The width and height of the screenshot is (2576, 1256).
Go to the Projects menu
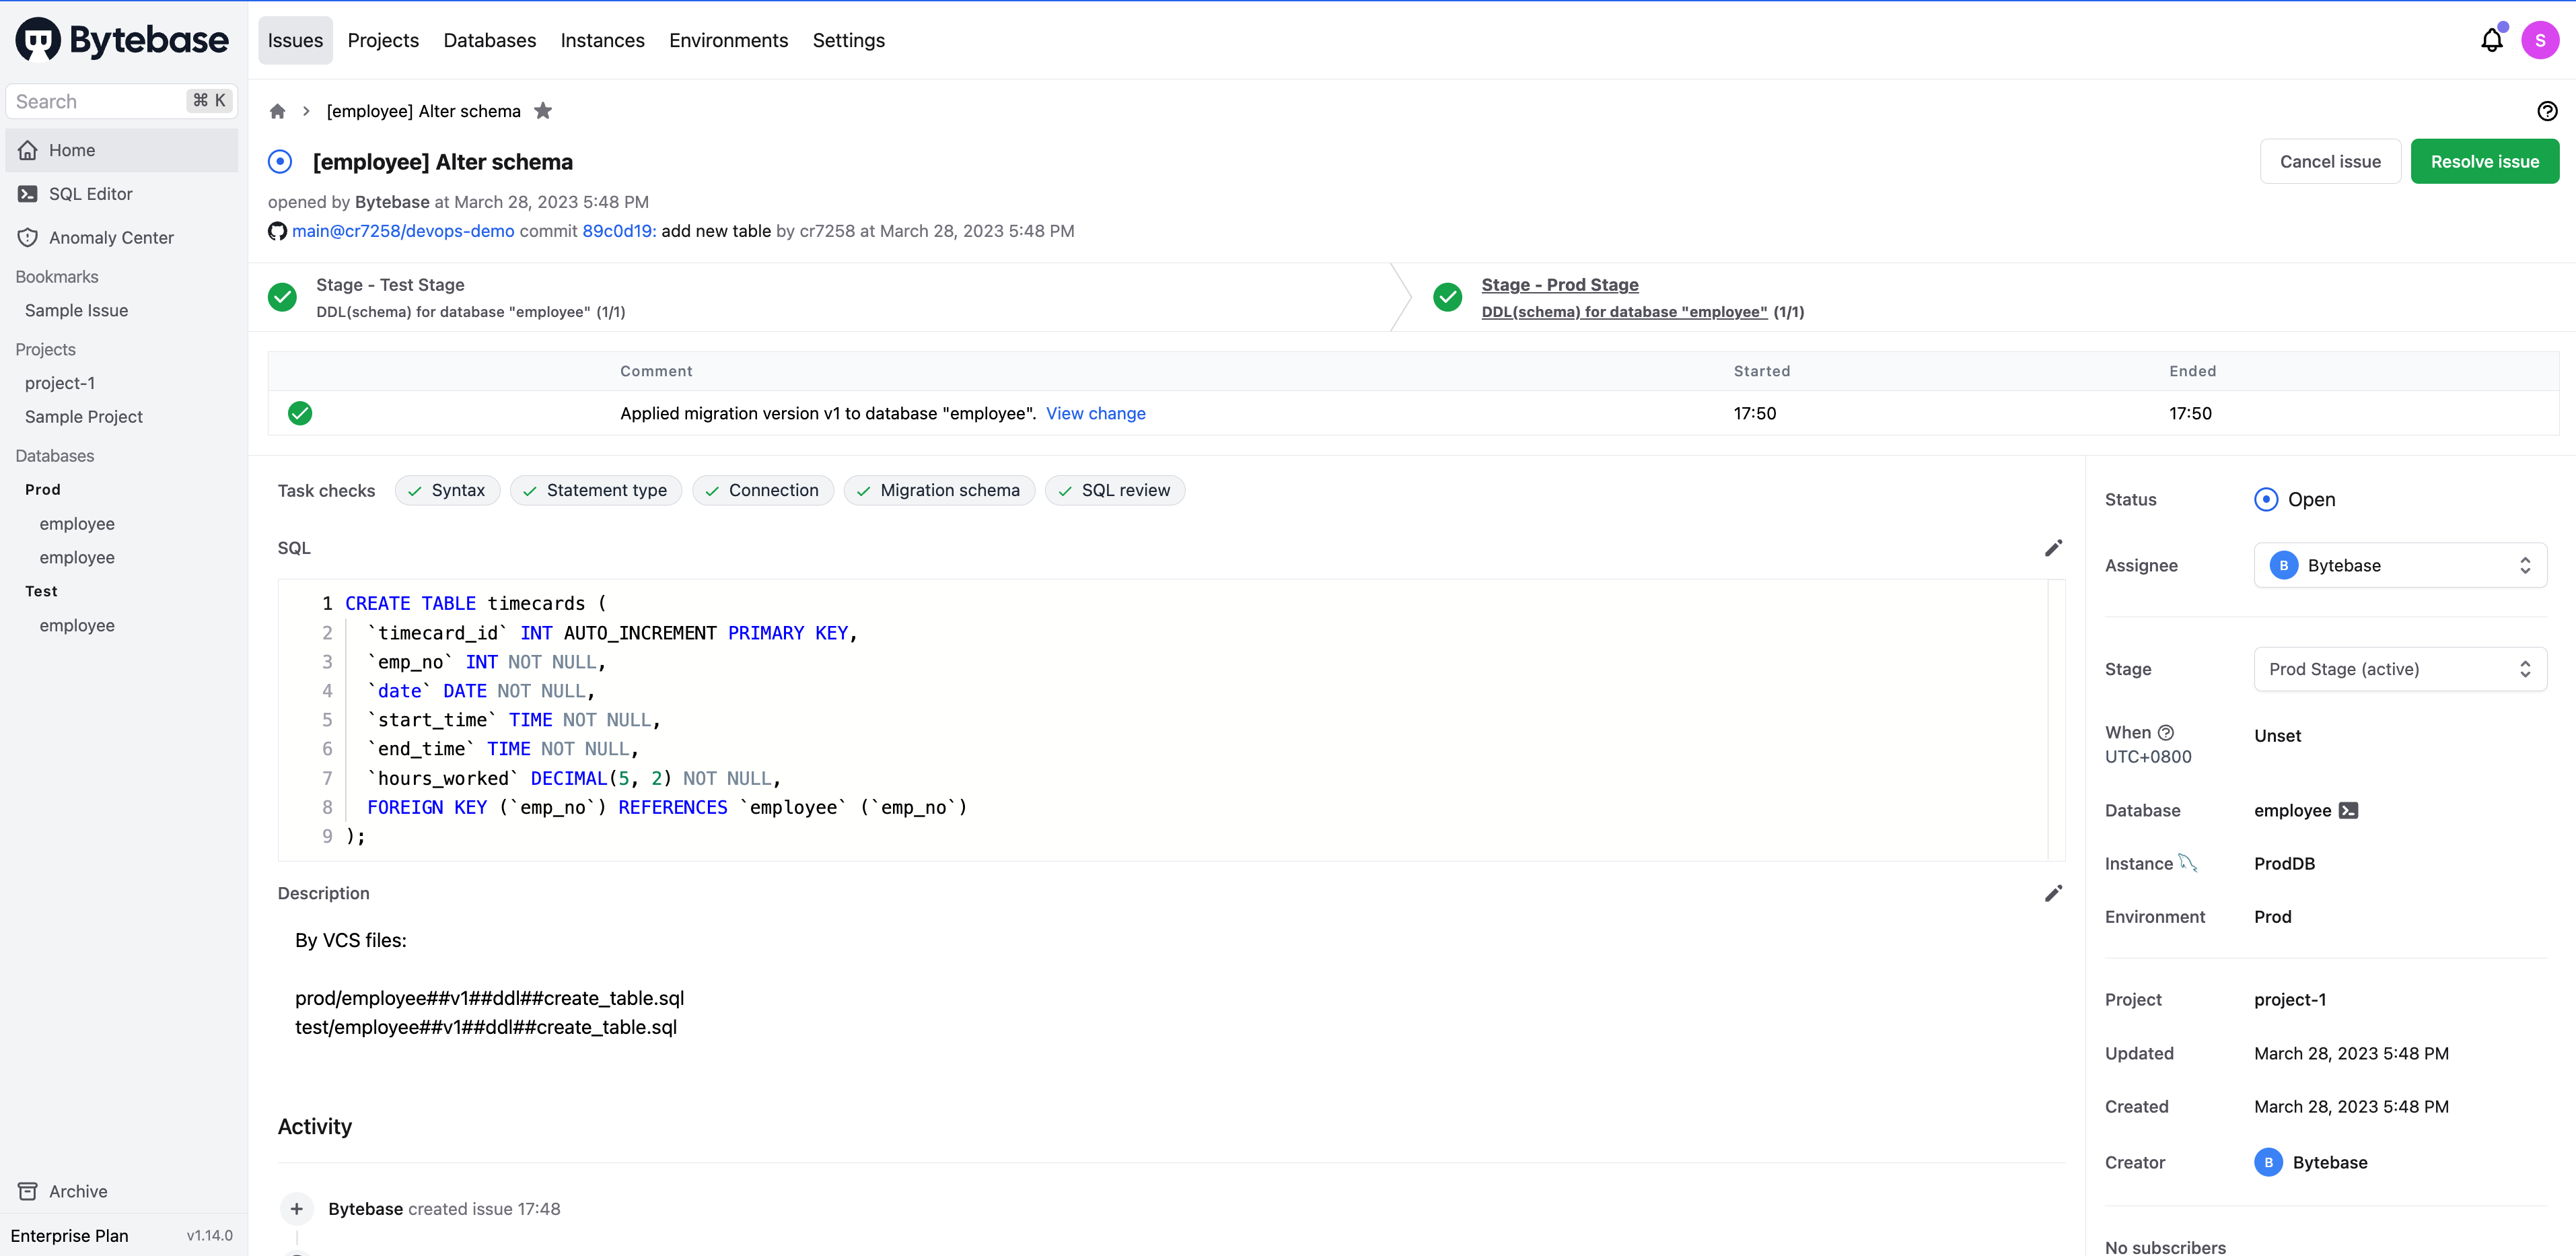coord(383,40)
